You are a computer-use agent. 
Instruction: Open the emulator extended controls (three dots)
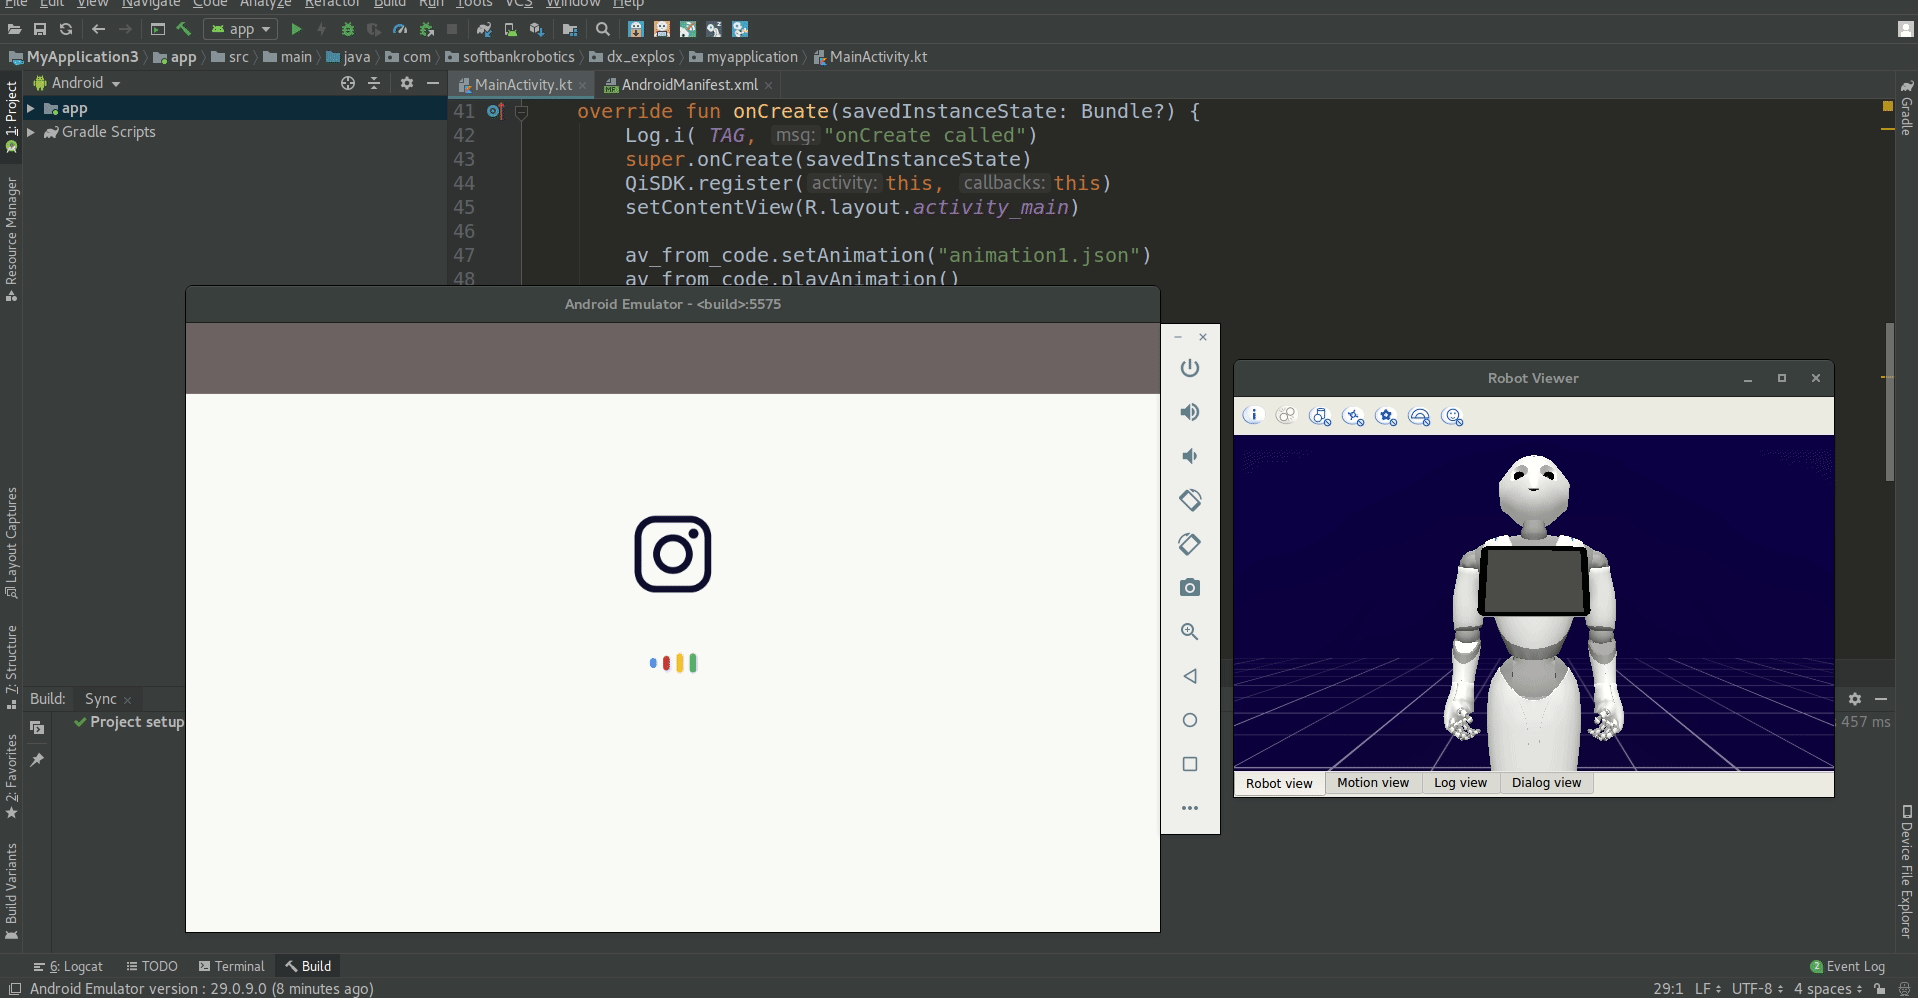point(1189,808)
